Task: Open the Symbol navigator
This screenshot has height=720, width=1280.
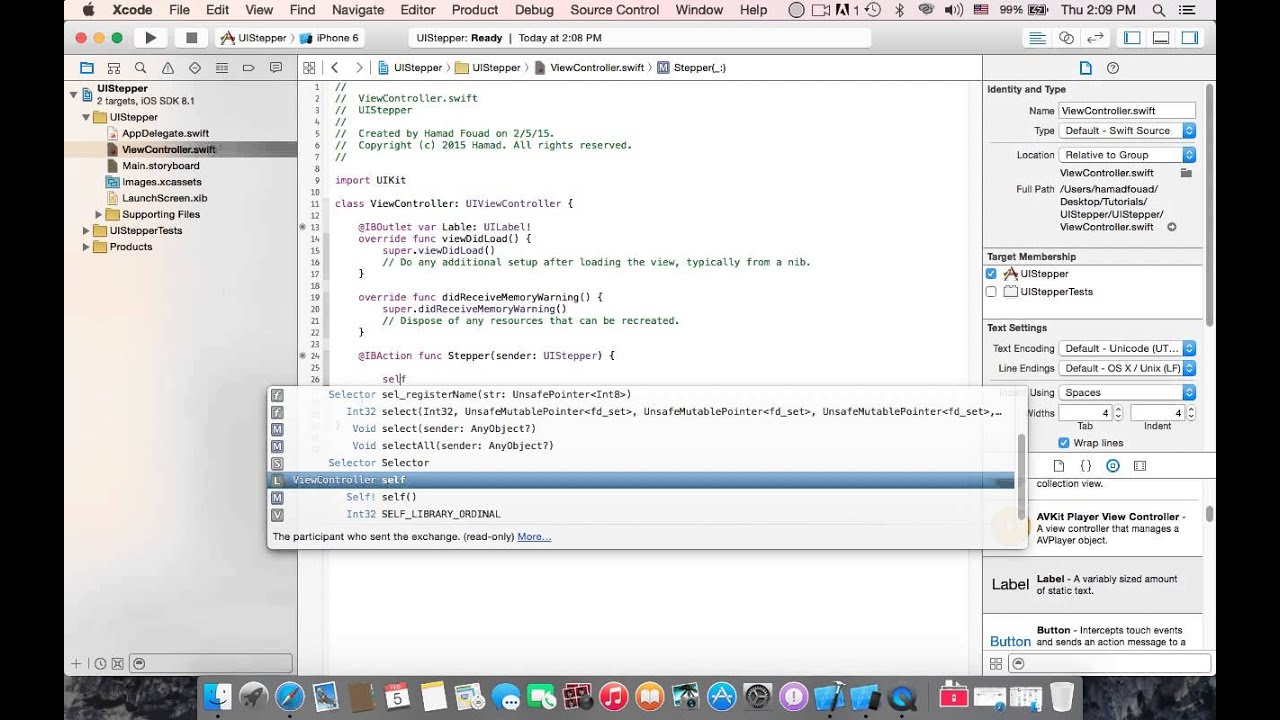Action: tap(113, 68)
